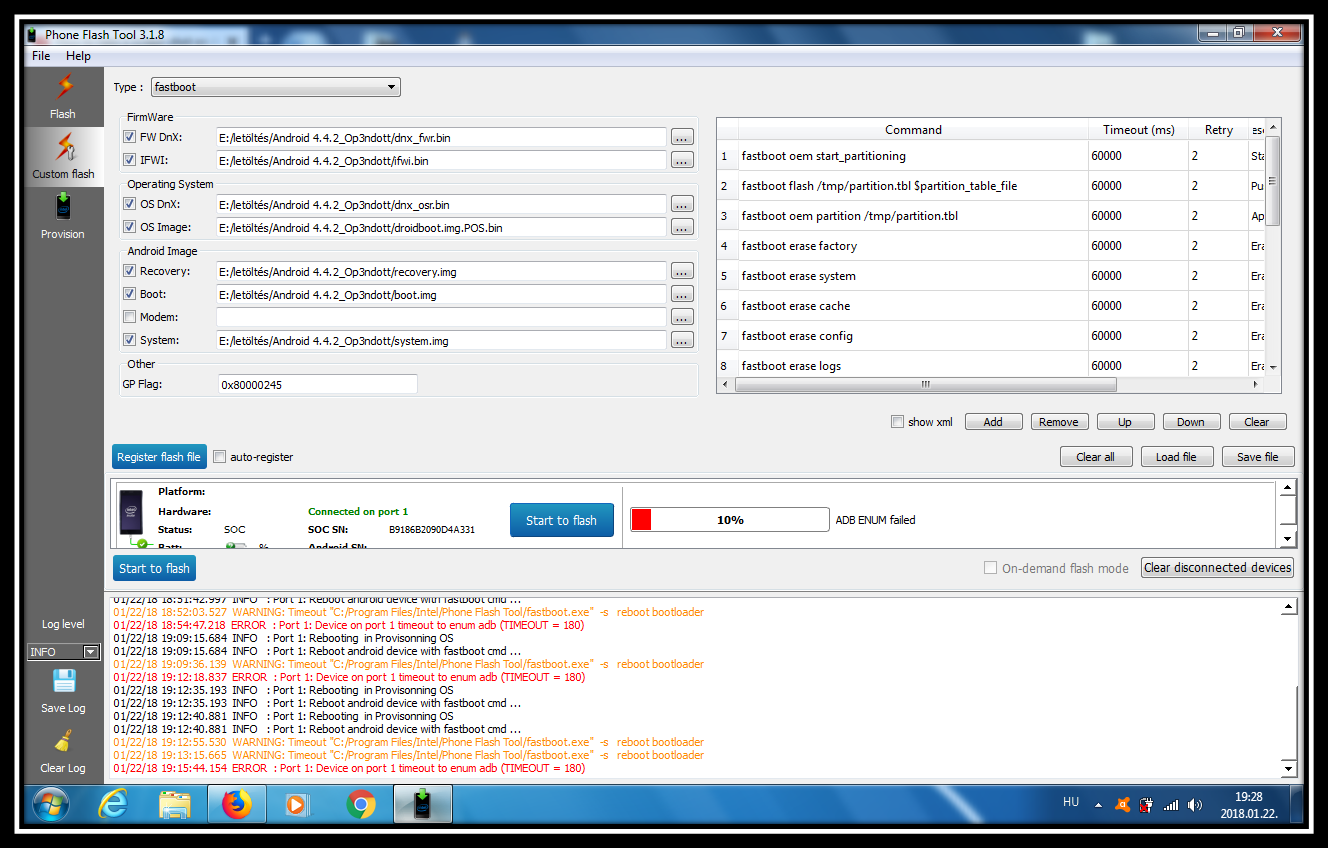Click the log panel down scroll arrow

[x=1288, y=769]
